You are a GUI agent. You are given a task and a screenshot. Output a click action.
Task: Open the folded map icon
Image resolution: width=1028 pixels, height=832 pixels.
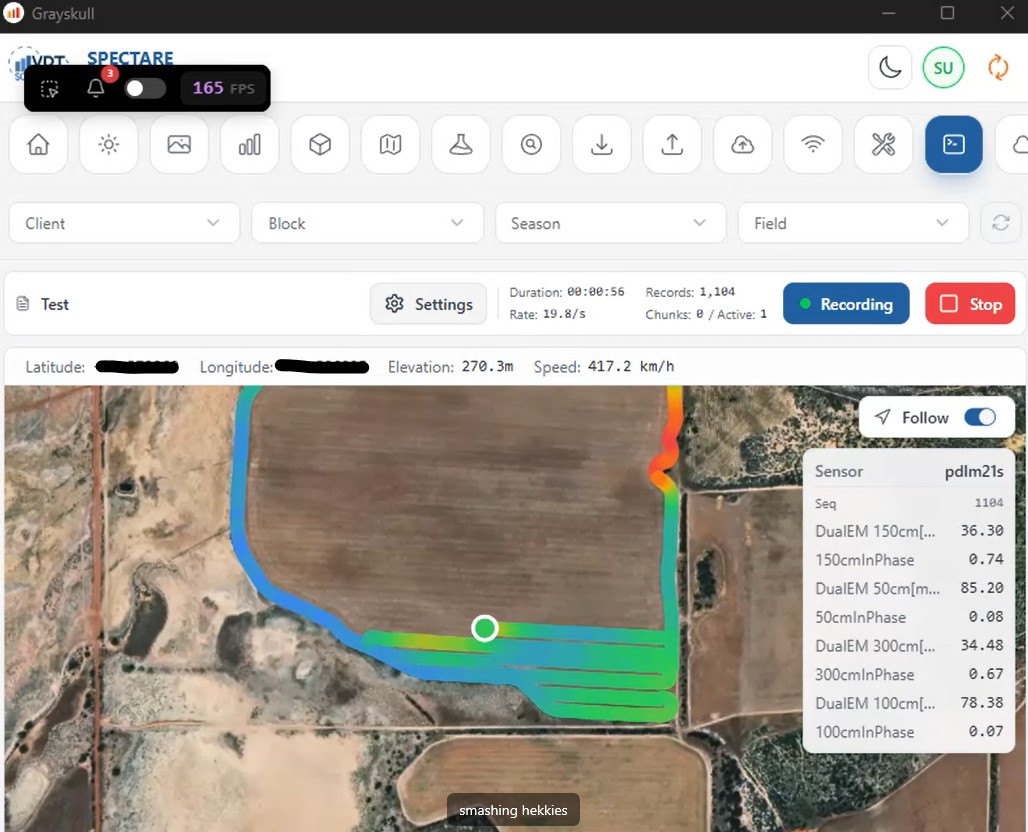tap(390, 144)
